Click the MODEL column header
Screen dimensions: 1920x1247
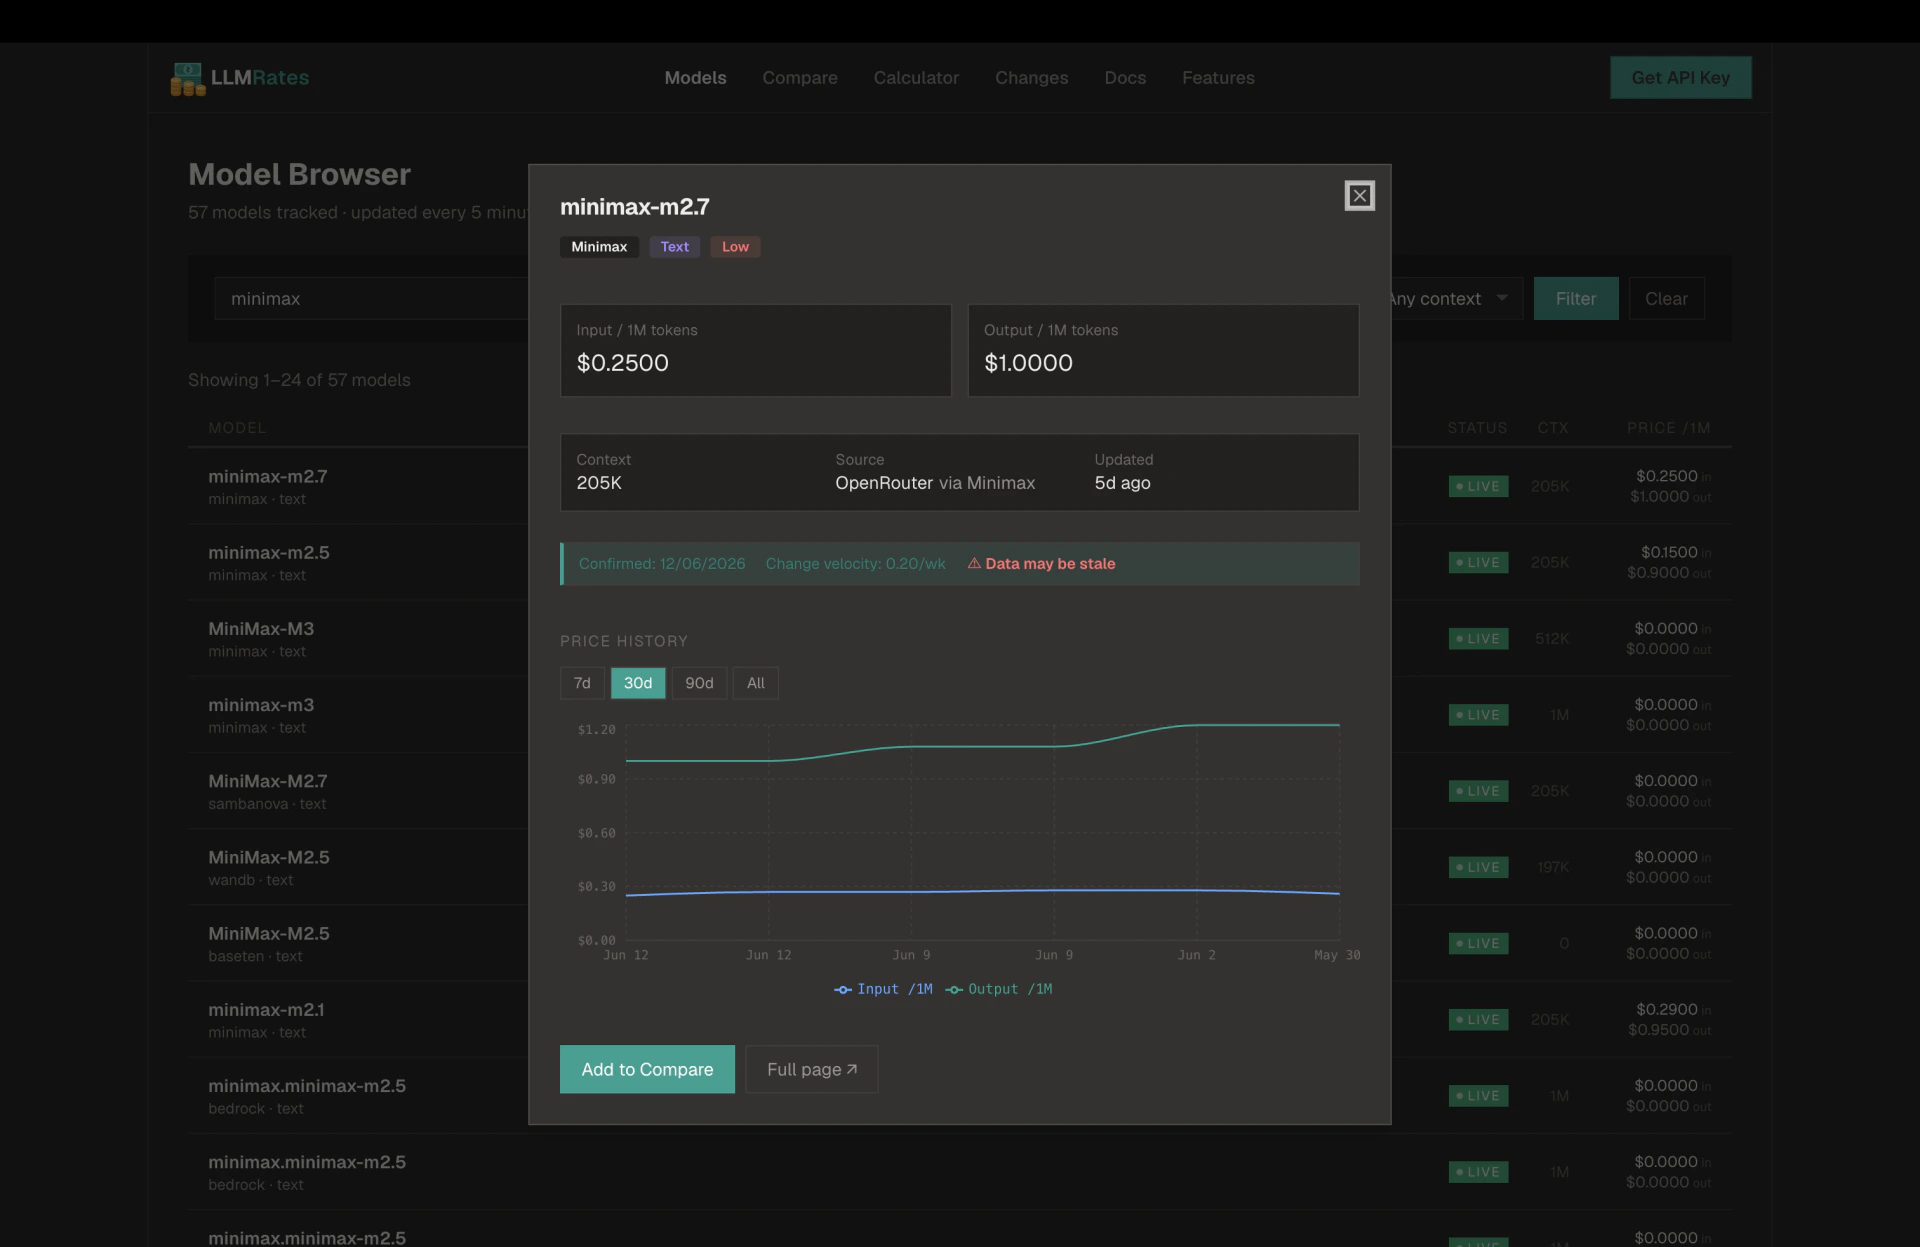(237, 428)
